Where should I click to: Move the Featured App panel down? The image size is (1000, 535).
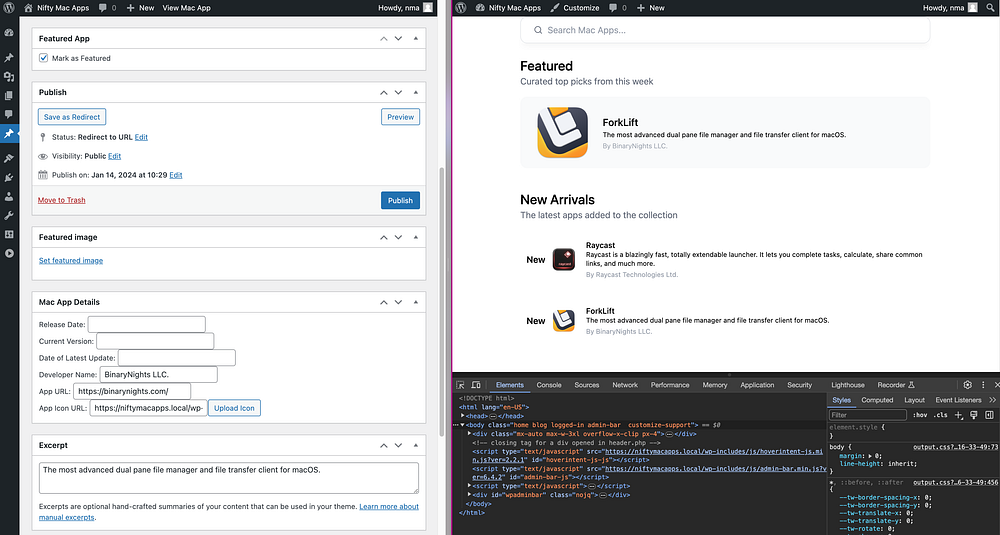point(399,38)
